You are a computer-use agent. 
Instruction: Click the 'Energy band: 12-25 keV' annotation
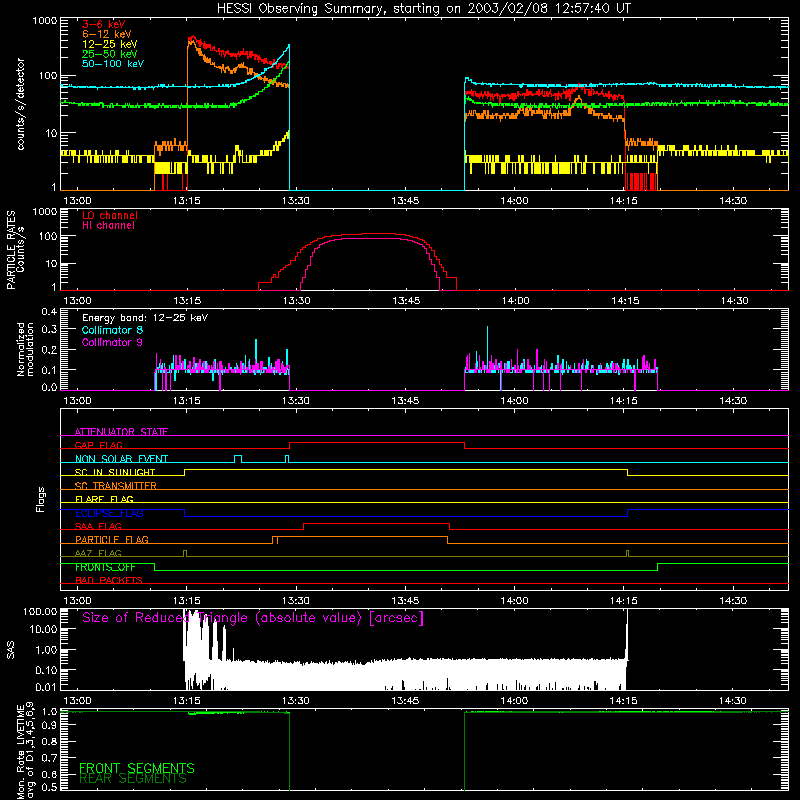coord(145,318)
